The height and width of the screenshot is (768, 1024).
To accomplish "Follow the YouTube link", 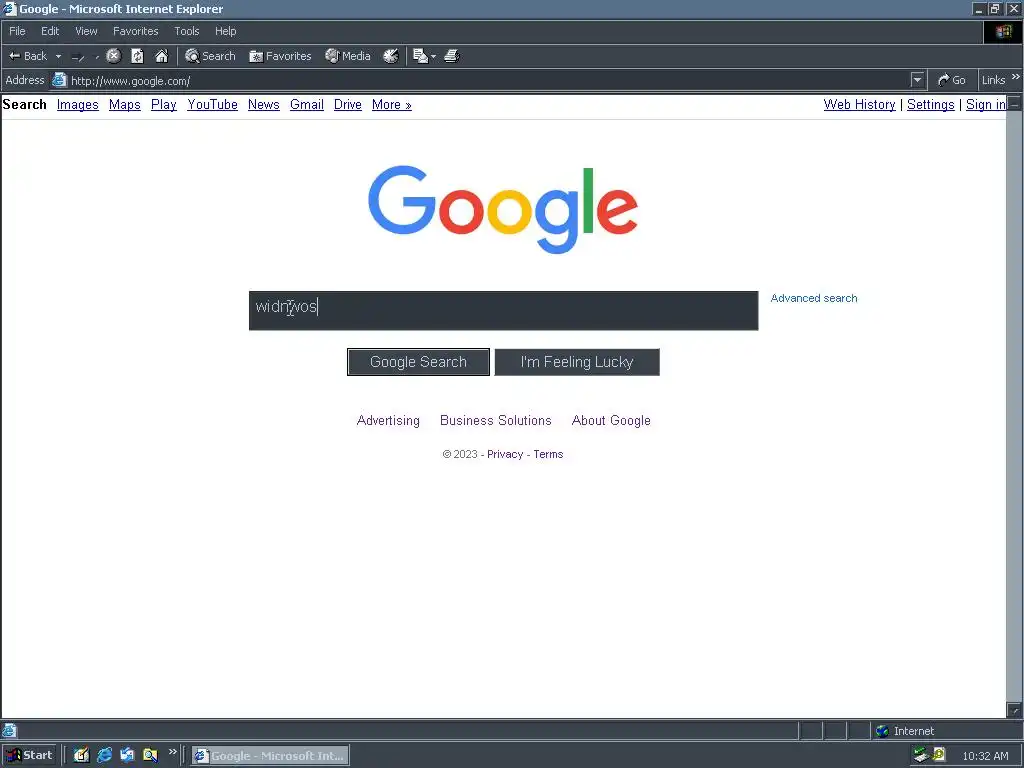I will point(212,104).
